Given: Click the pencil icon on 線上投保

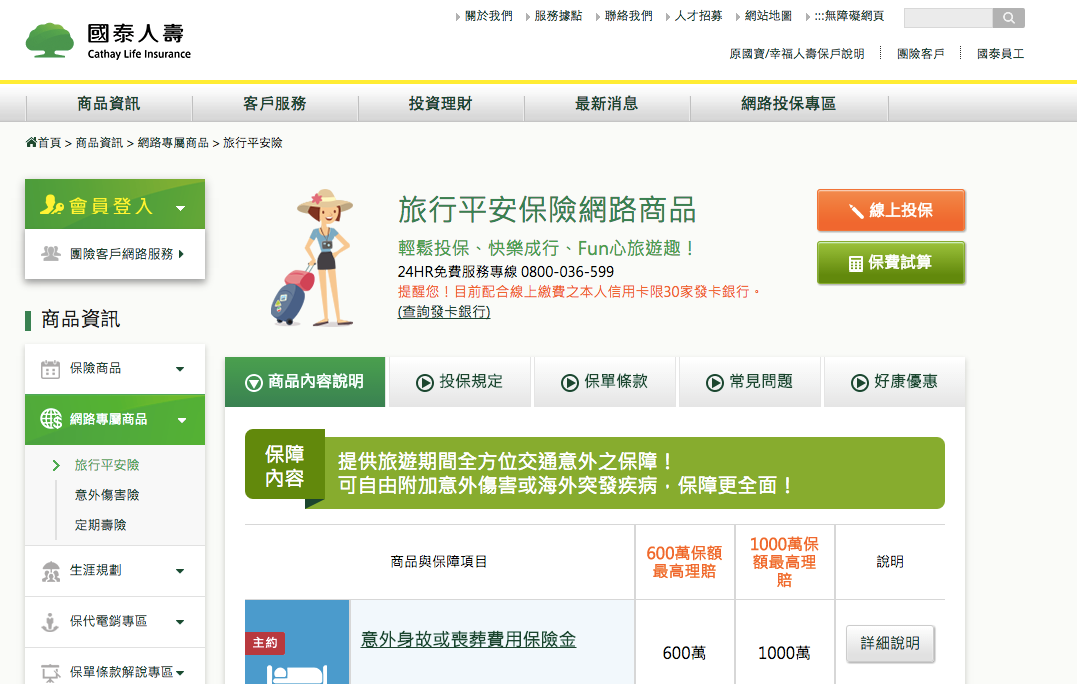Looking at the screenshot, I should pos(856,211).
